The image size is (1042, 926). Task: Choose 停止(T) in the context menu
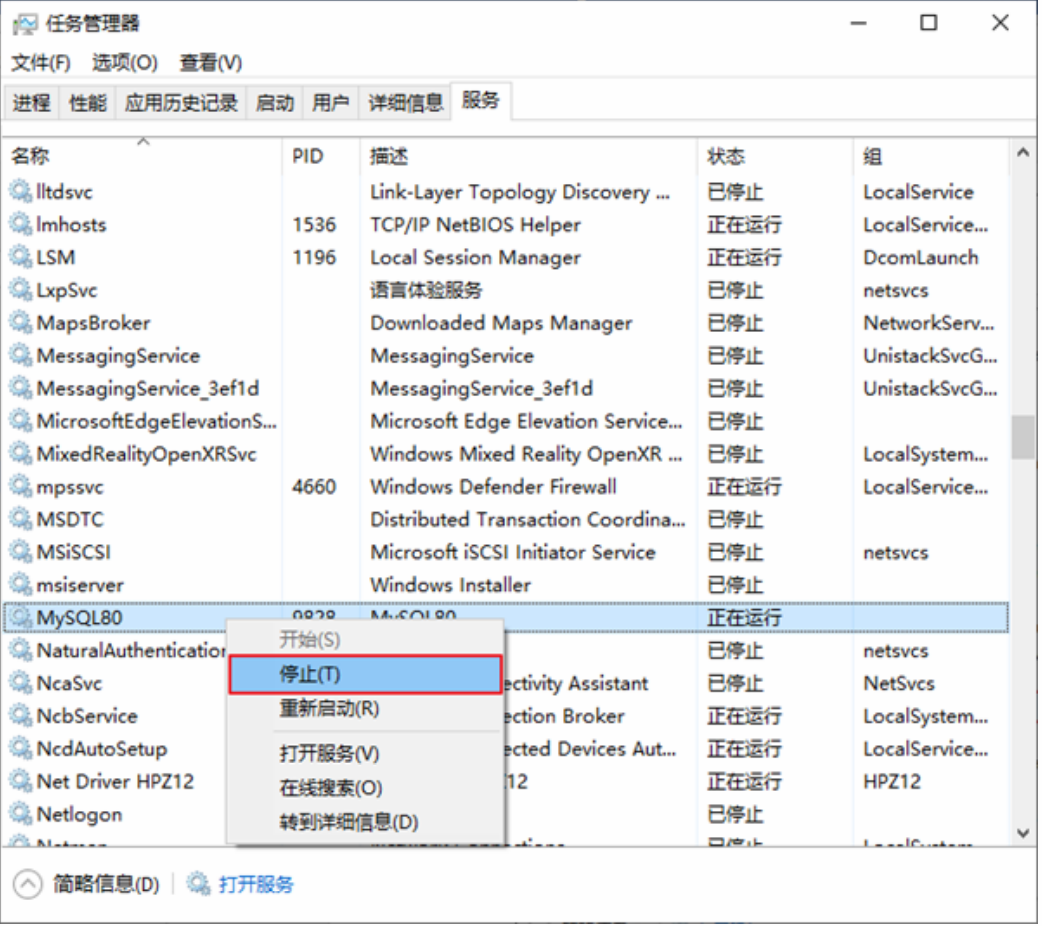[365, 674]
